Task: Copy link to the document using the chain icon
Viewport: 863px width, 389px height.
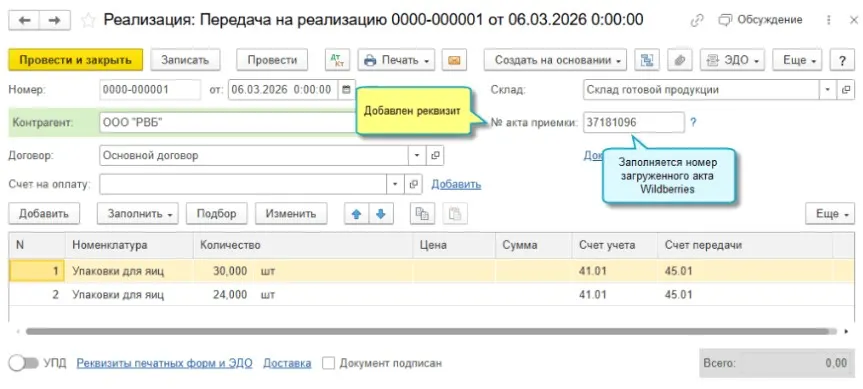Action: coord(697,20)
